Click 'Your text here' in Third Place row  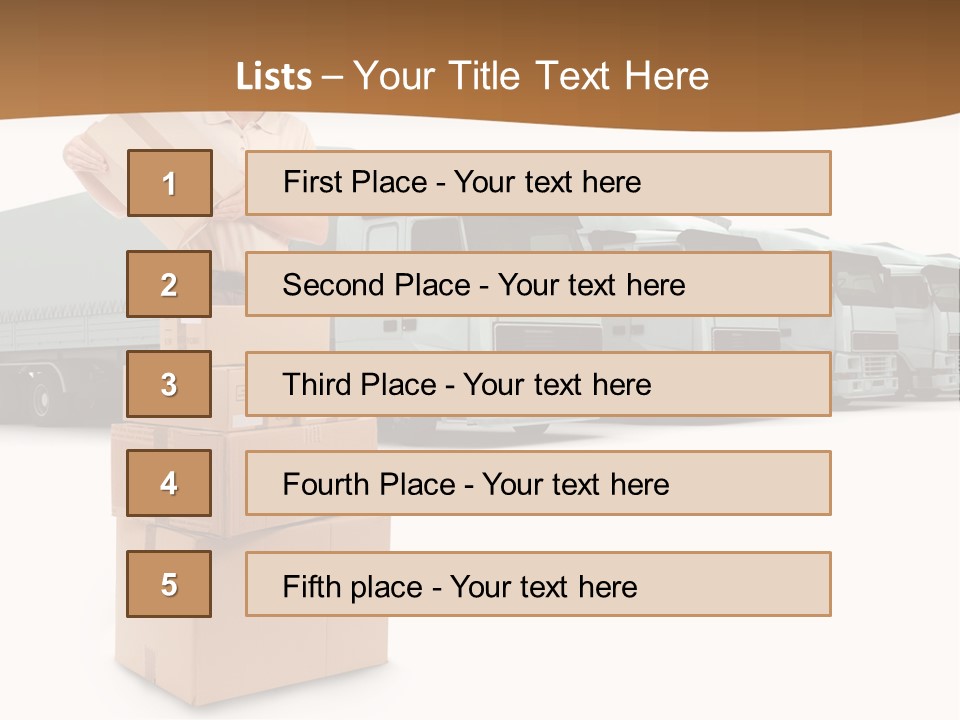[557, 385]
